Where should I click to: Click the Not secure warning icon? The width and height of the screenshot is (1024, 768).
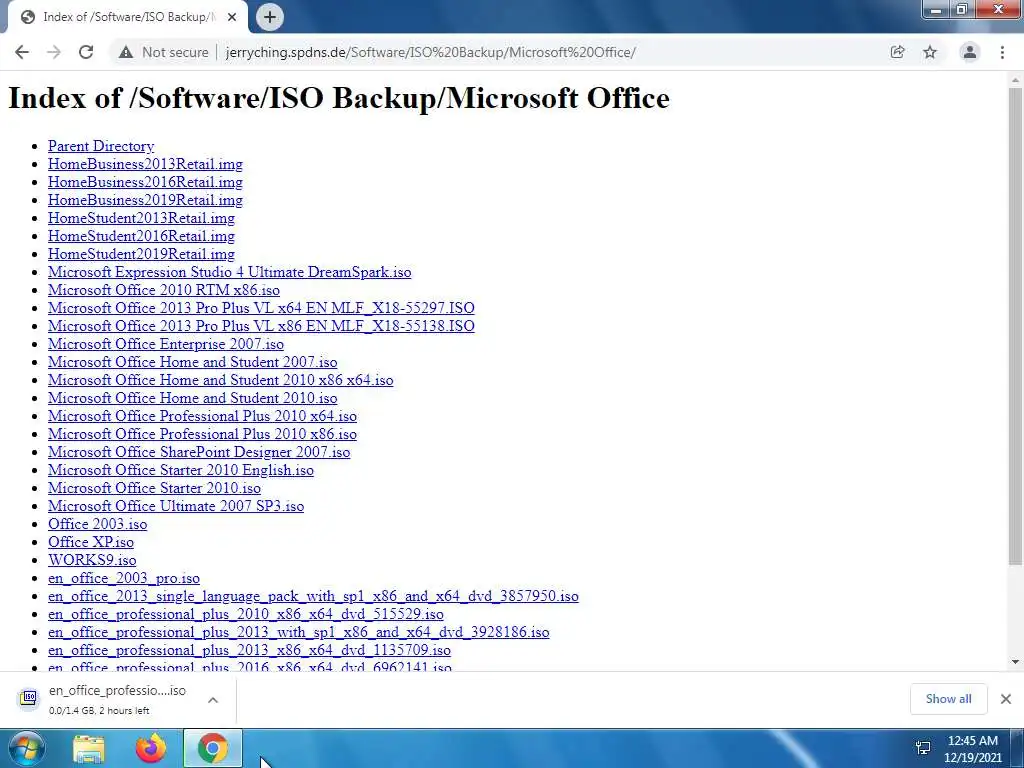126,52
